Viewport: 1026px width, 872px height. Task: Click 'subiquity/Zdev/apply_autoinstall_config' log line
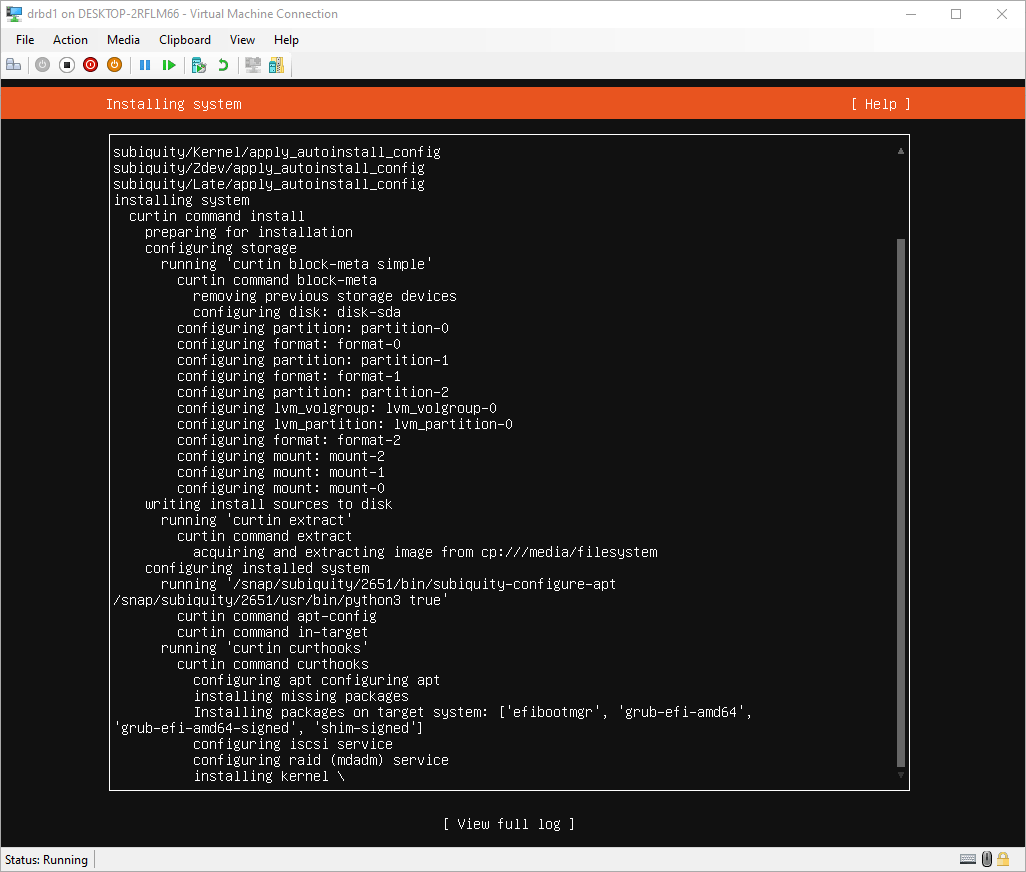tap(269, 168)
